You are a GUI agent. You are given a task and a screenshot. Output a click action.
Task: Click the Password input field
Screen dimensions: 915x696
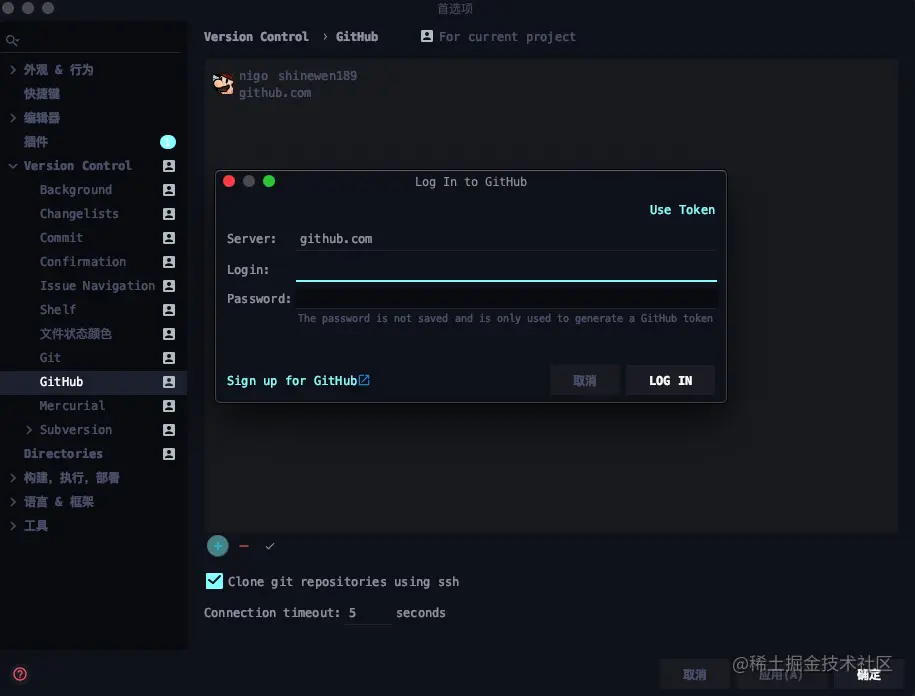506,298
